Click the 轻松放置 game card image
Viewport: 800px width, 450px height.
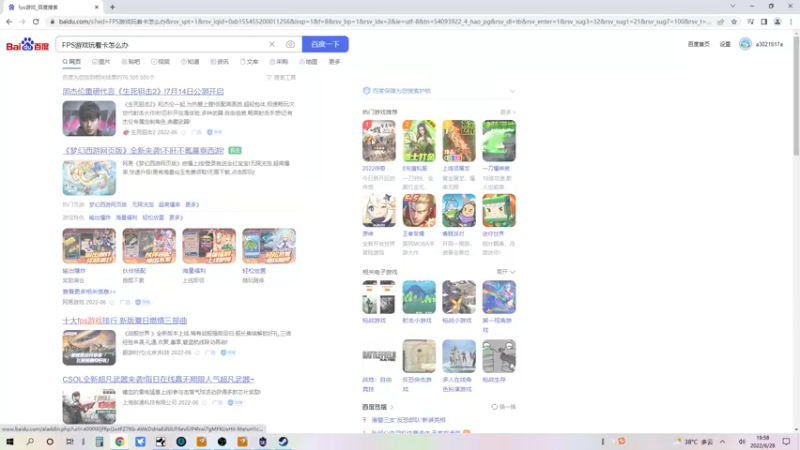tap(269, 246)
